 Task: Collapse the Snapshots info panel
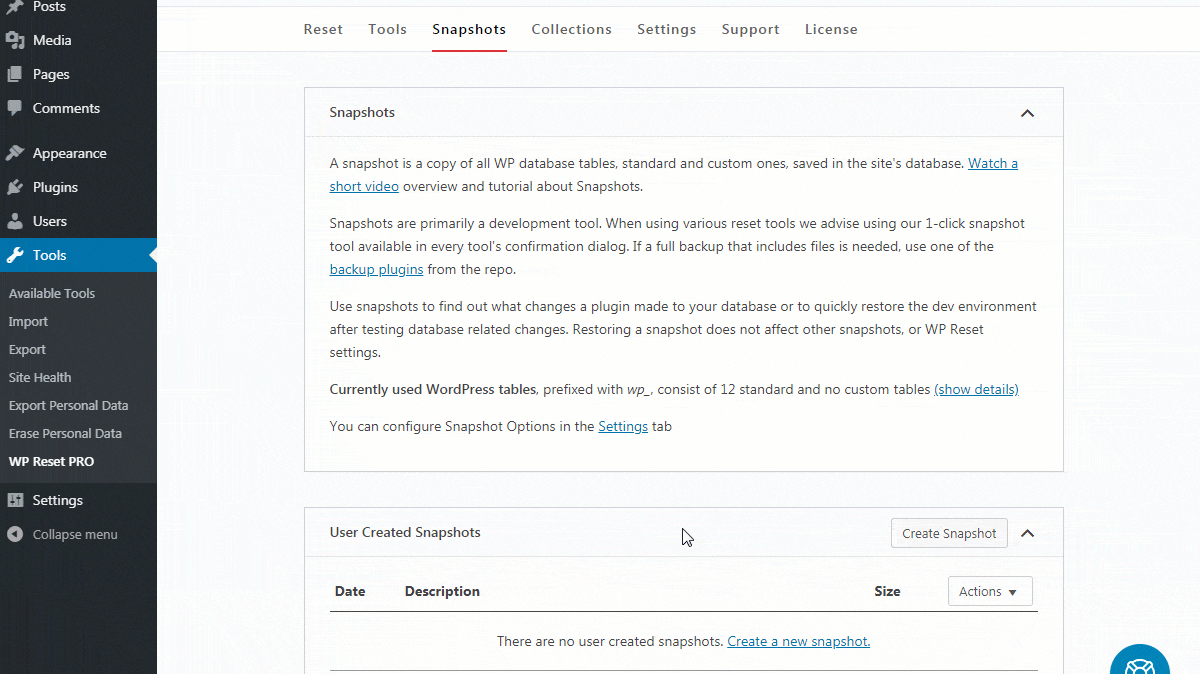[x=1027, y=113]
